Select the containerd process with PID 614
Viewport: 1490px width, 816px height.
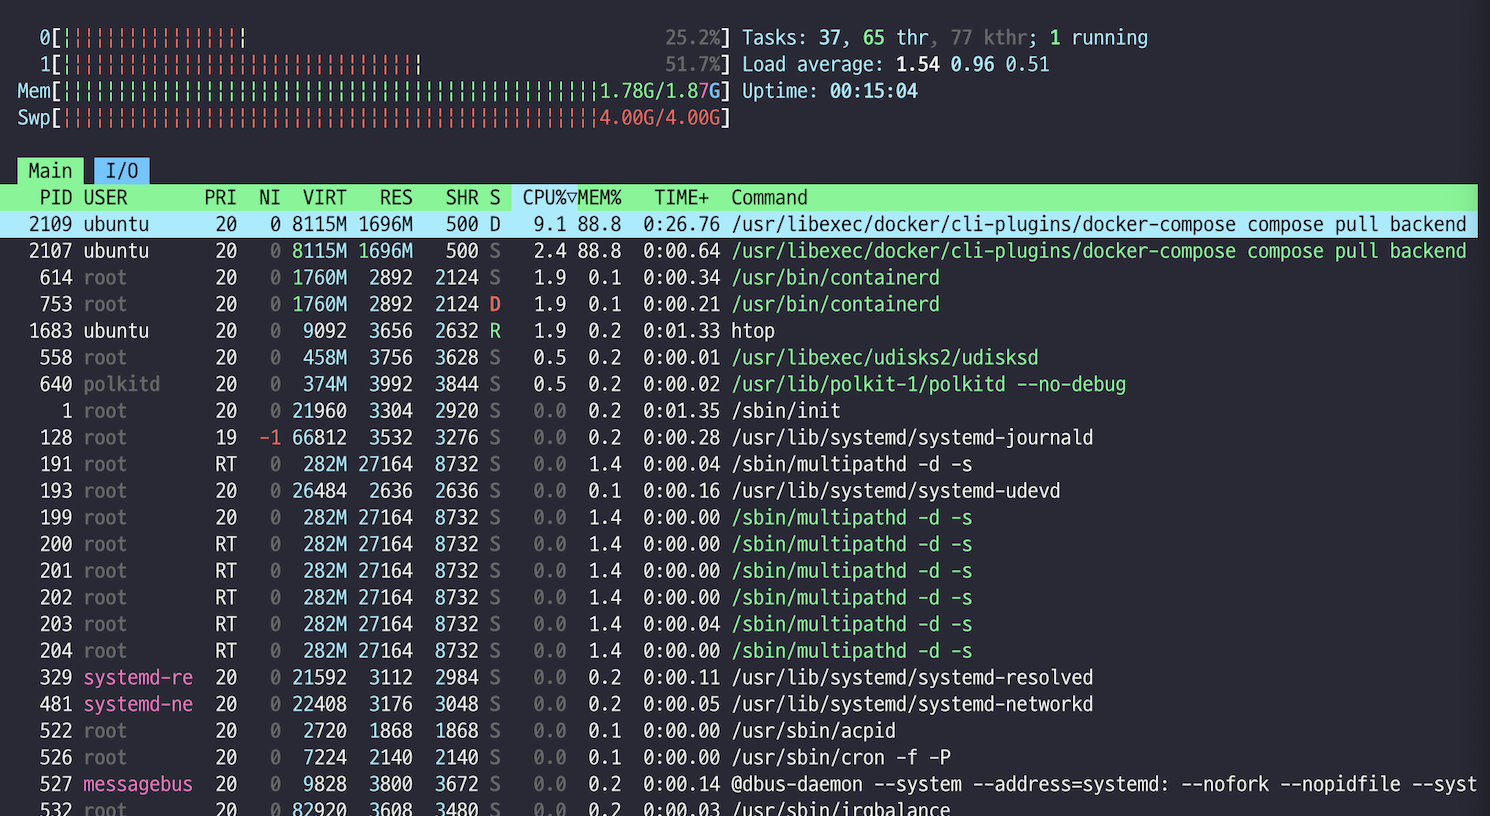pyautogui.click(x=739, y=278)
